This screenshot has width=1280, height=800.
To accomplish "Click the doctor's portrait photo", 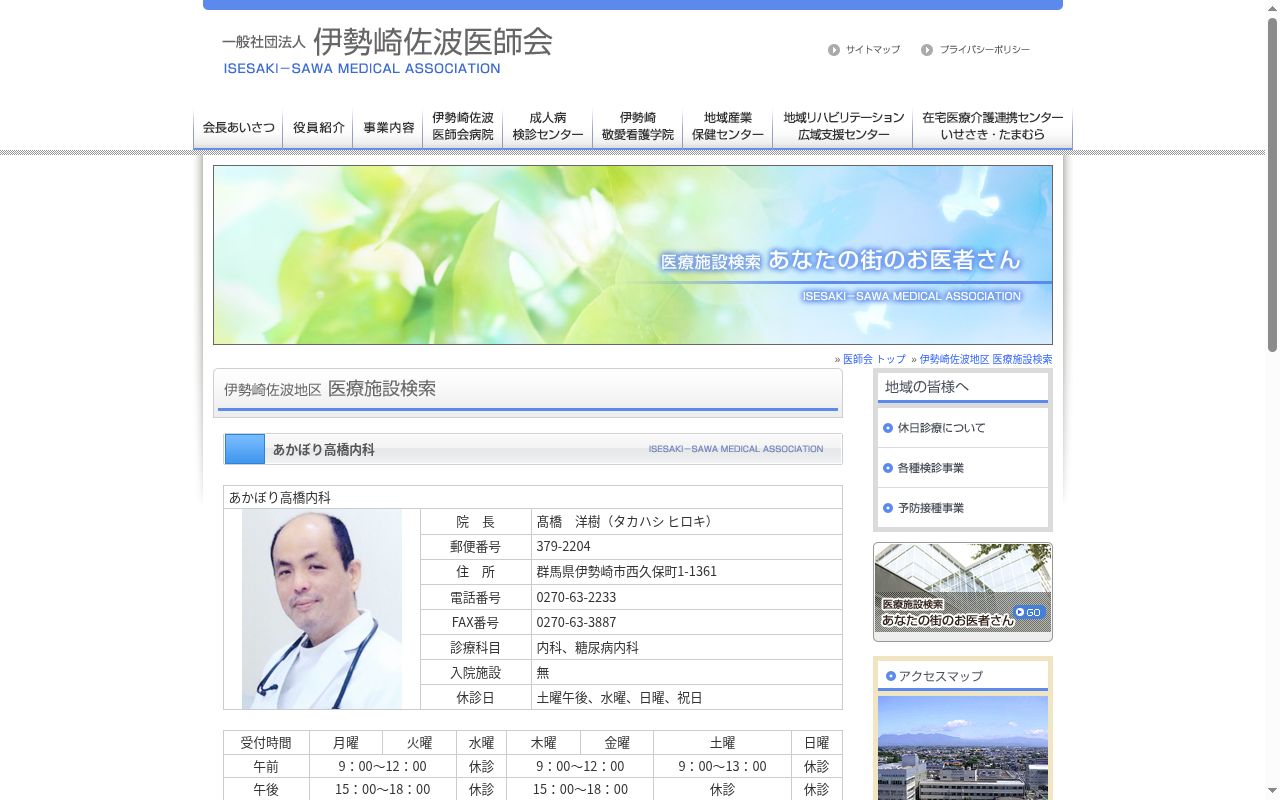I will pos(322,609).
